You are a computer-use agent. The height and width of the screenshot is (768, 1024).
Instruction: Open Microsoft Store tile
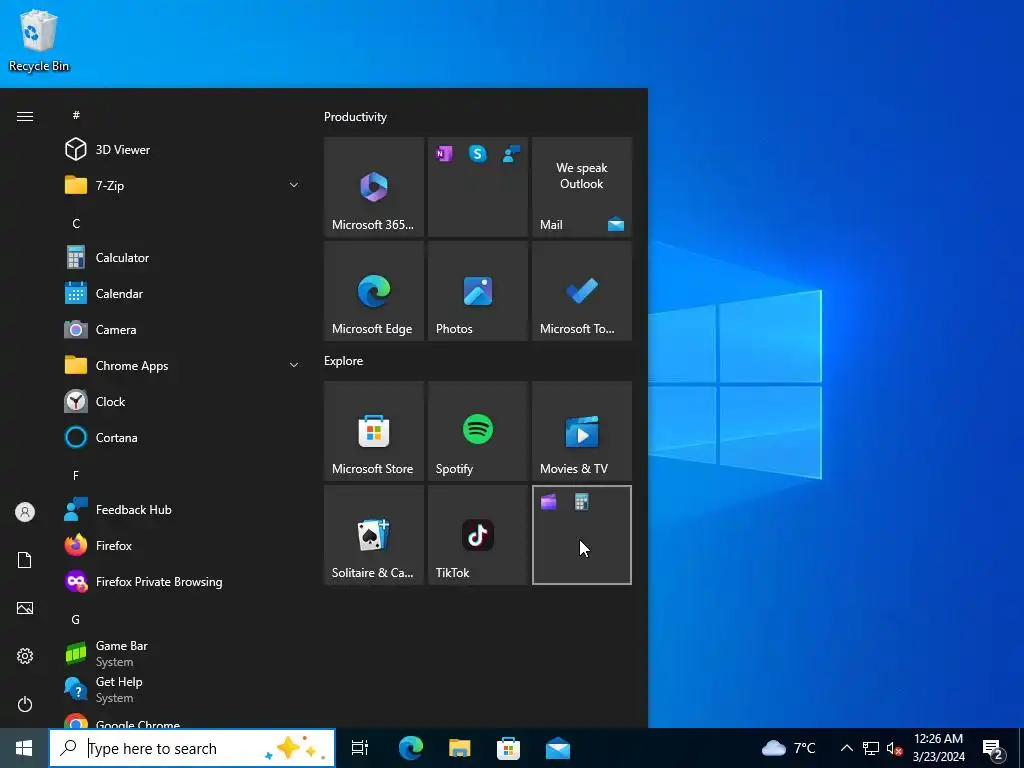[374, 431]
